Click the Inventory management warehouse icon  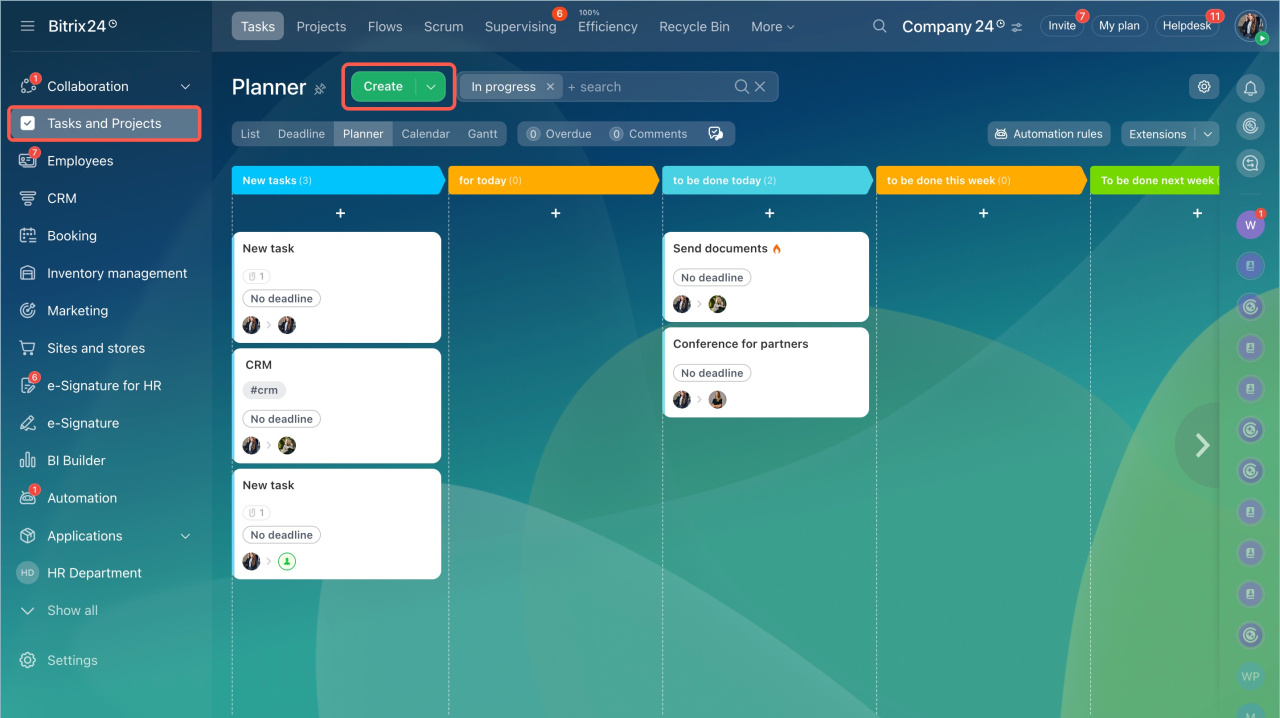tap(28, 274)
